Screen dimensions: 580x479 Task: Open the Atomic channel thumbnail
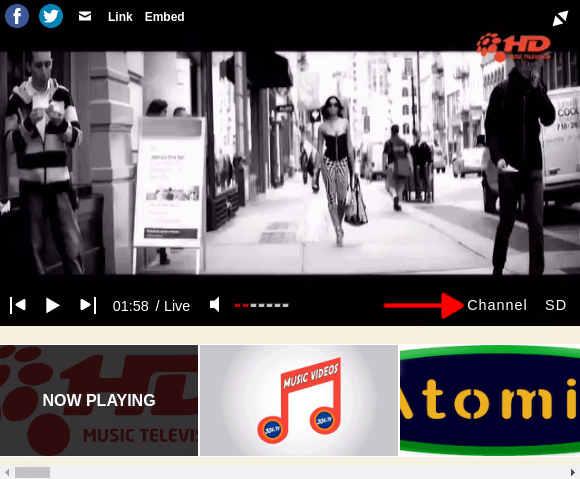[x=490, y=400]
